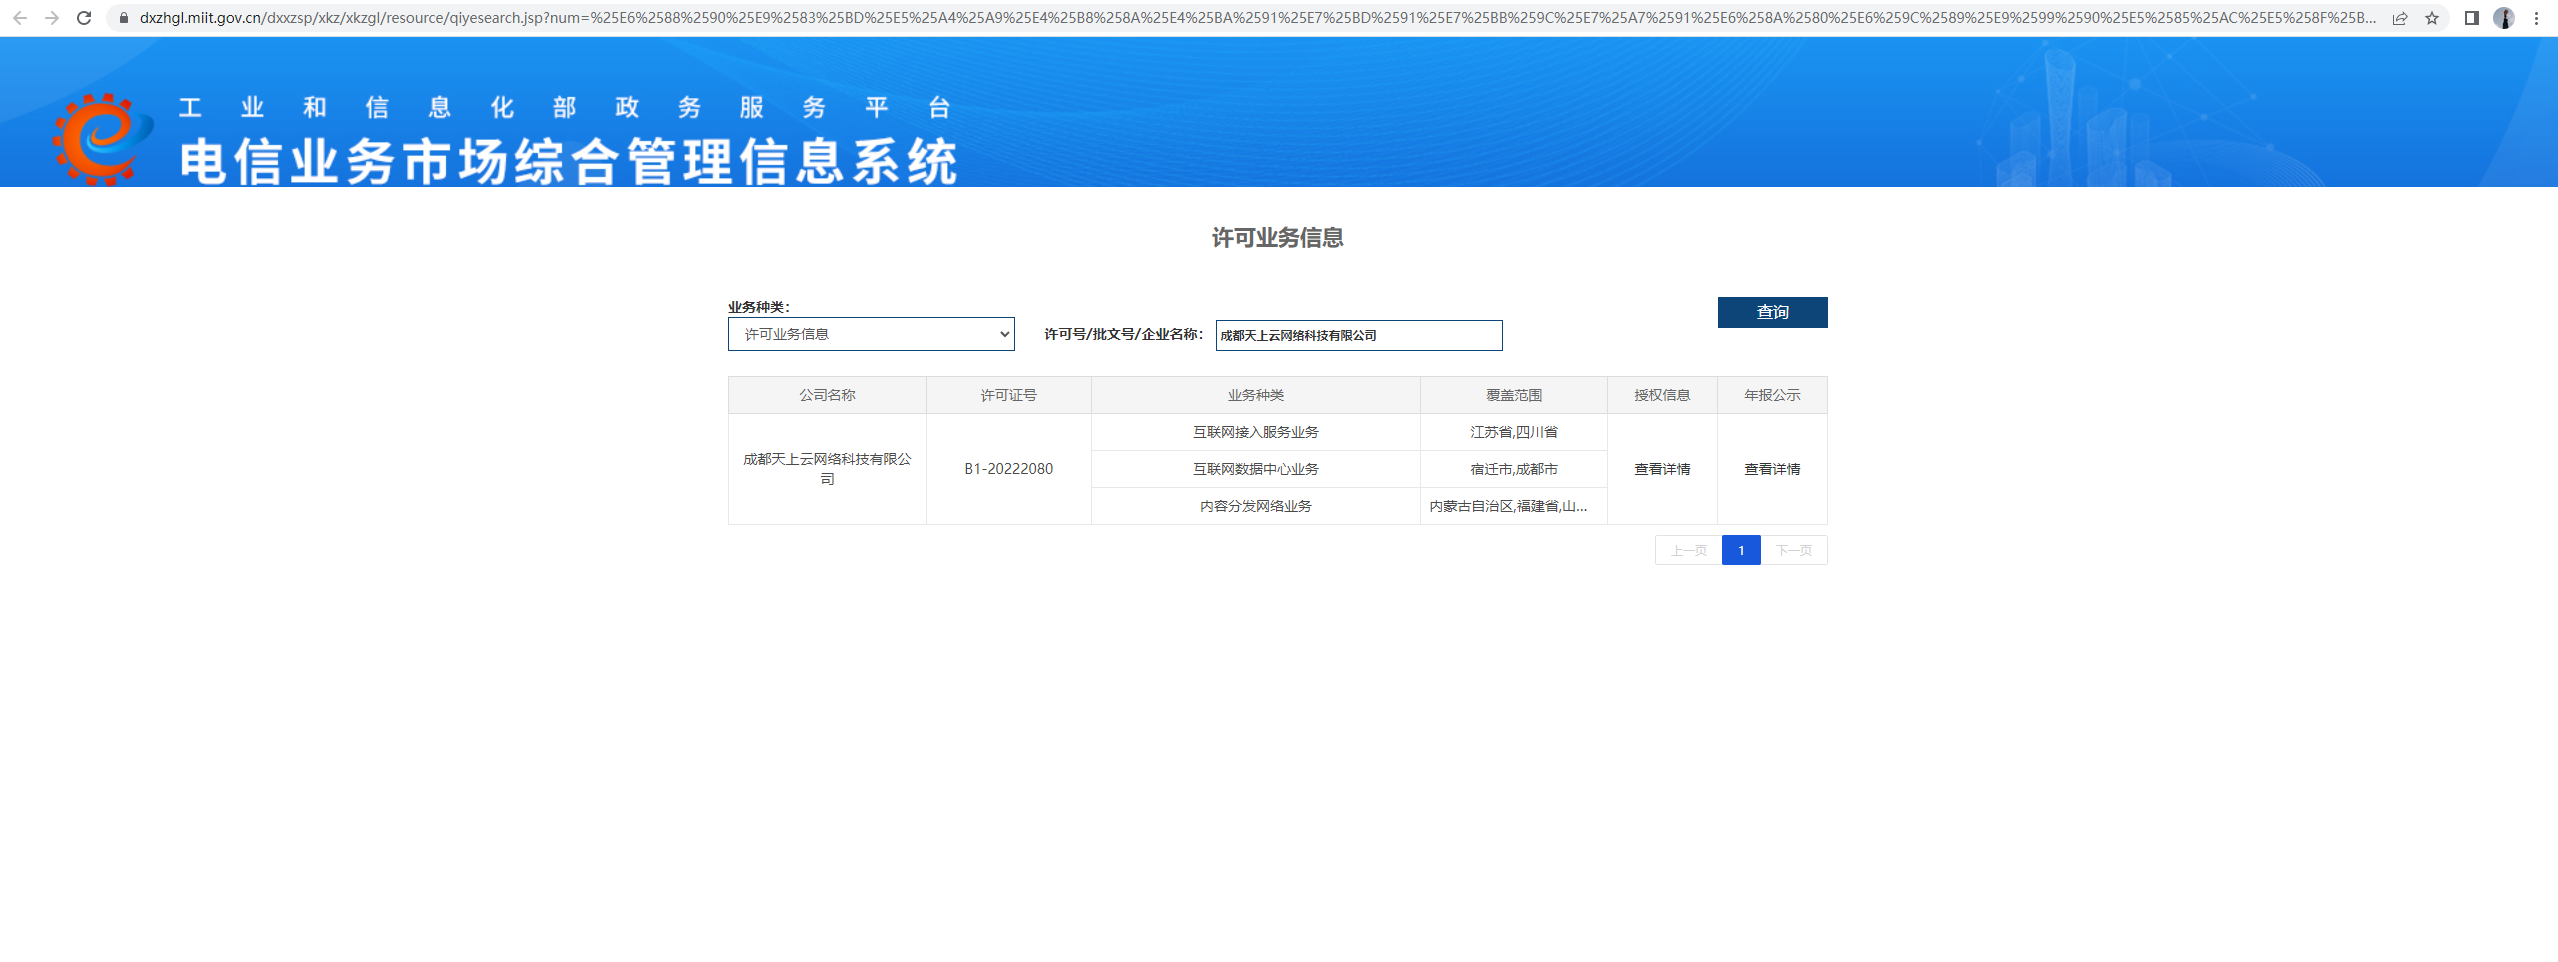Click the 授权信息 column header

[x=1662, y=395]
